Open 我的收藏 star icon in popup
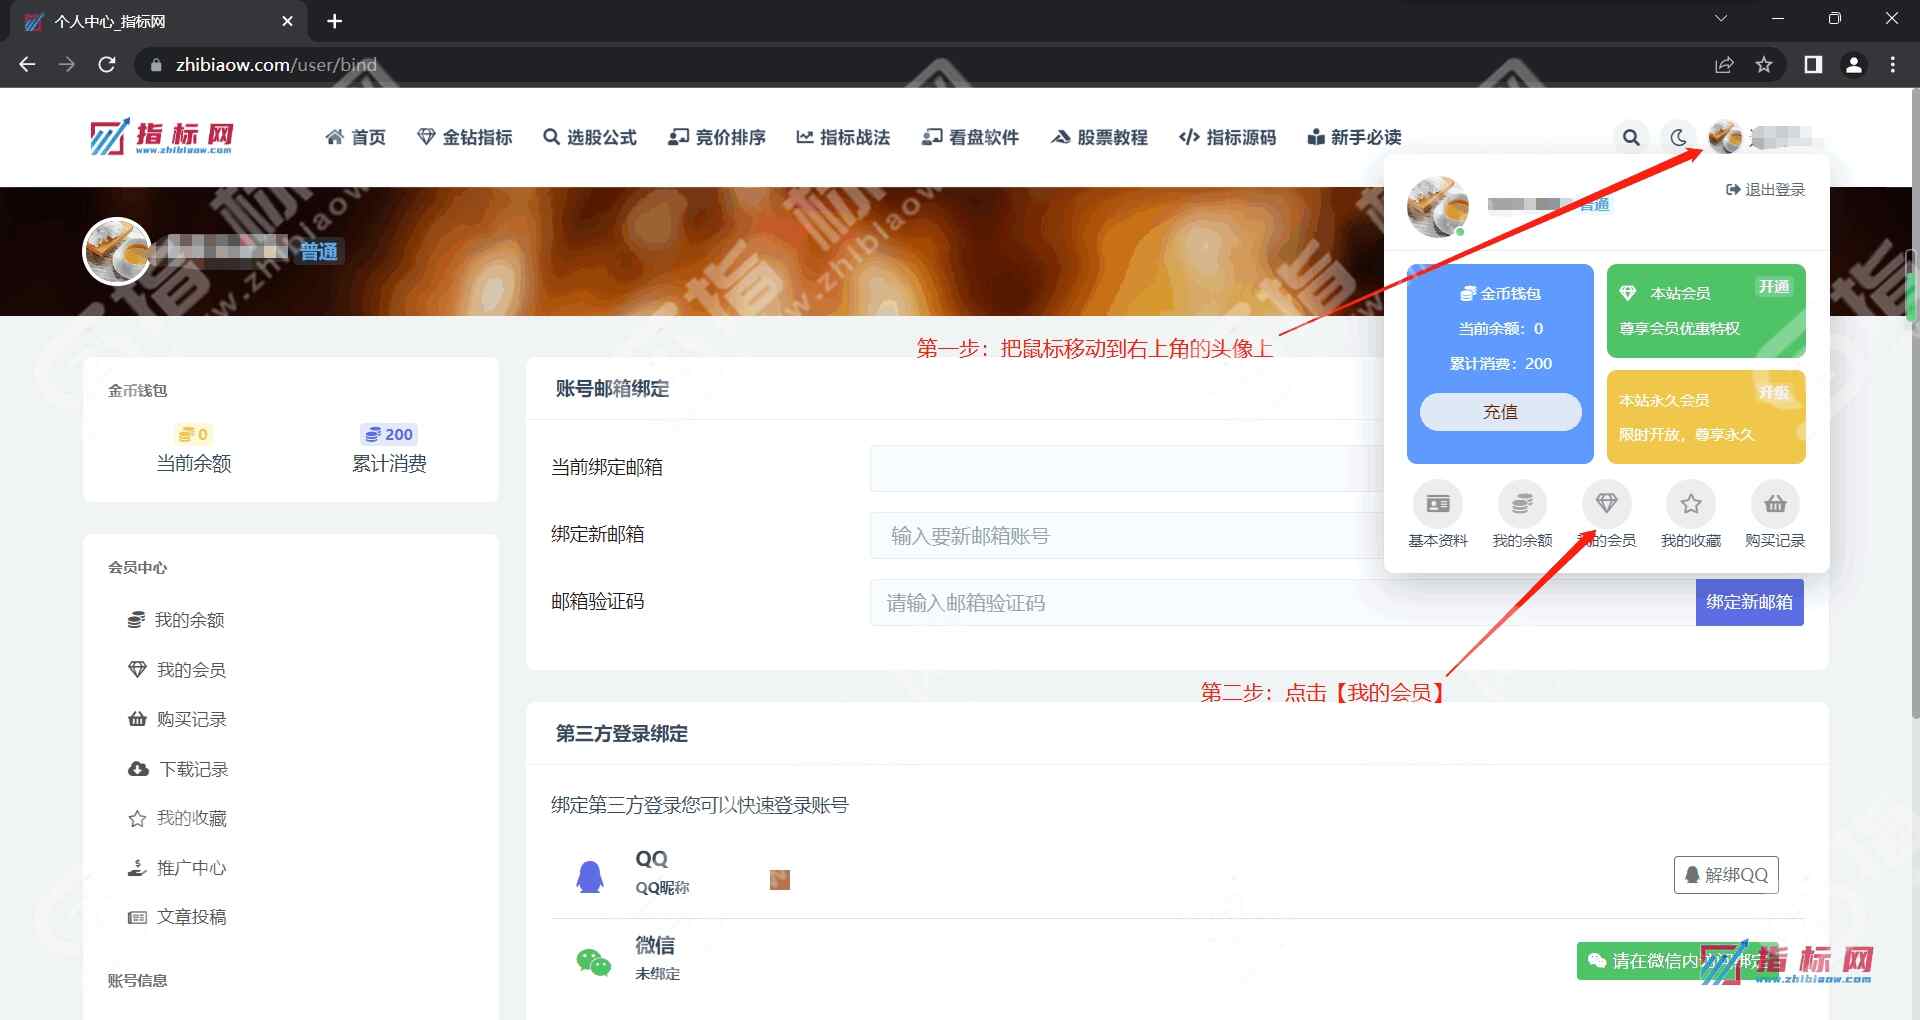 (x=1690, y=504)
